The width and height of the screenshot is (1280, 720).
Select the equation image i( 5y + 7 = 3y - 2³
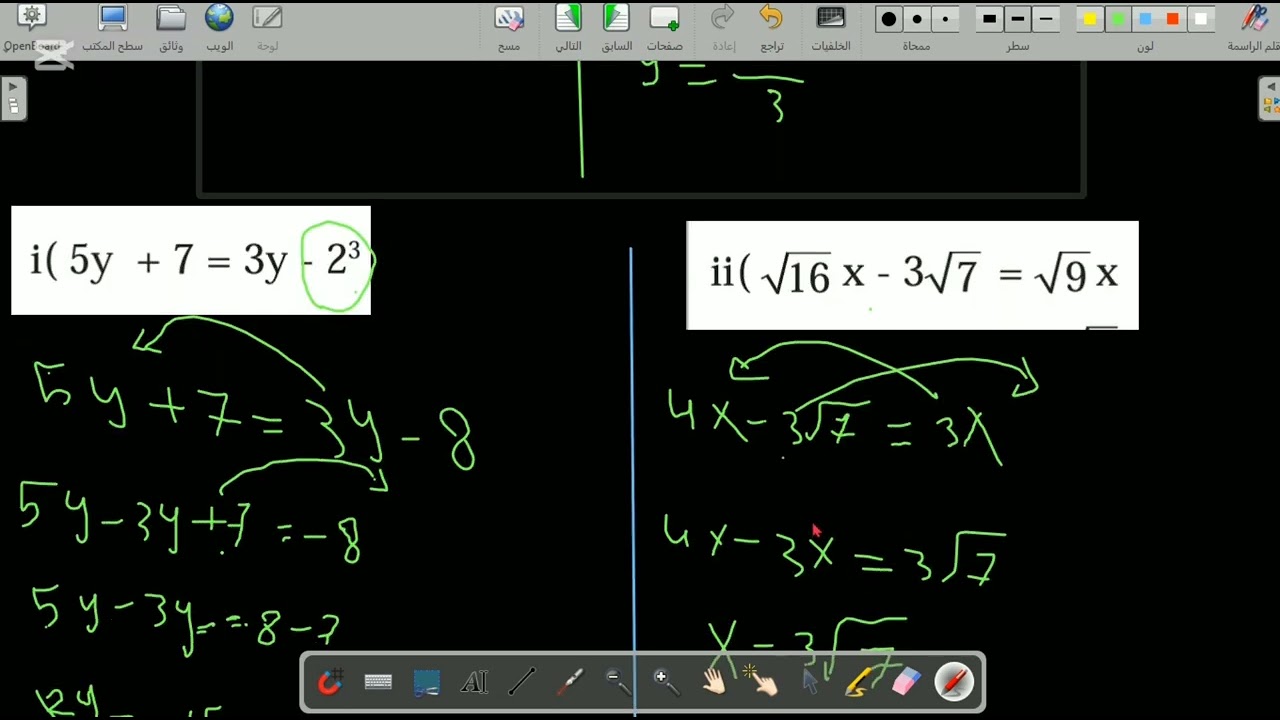(x=191, y=261)
